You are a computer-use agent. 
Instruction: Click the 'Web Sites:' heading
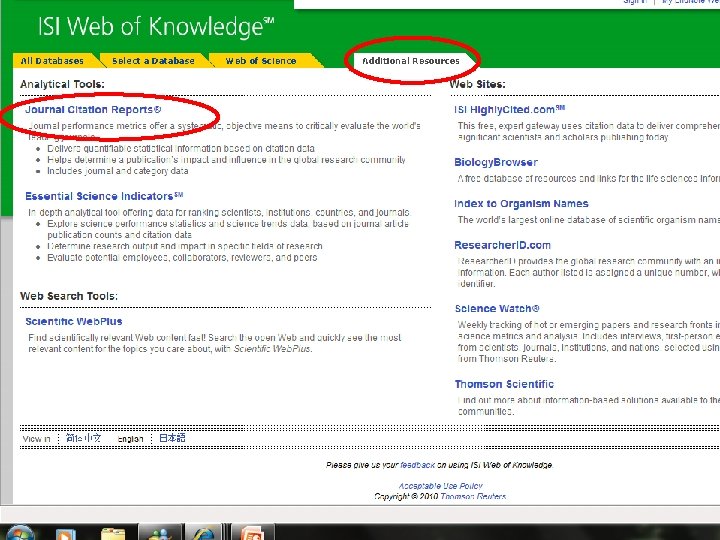coord(478,84)
